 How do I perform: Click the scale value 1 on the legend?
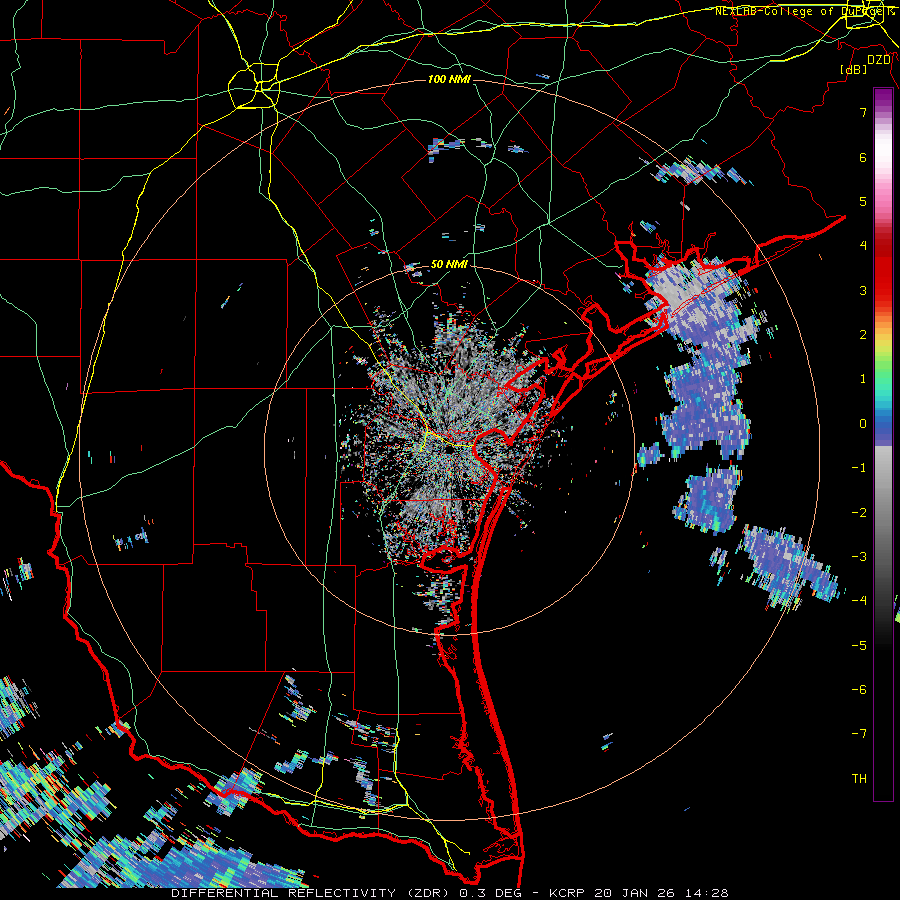pos(863,379)
